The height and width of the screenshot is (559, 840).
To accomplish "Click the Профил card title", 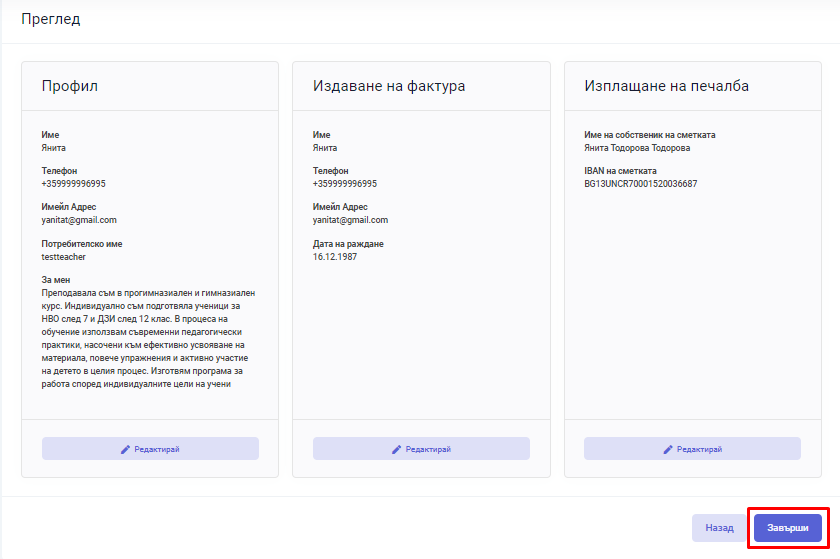I will [70, 86].
